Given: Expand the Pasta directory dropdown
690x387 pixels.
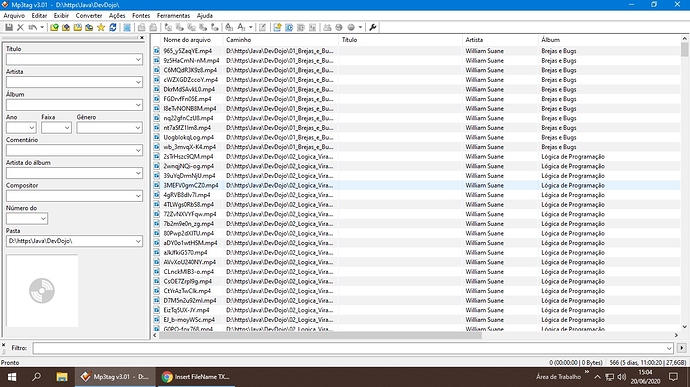Looking at the screenshot, I should (x=138, y=241).
